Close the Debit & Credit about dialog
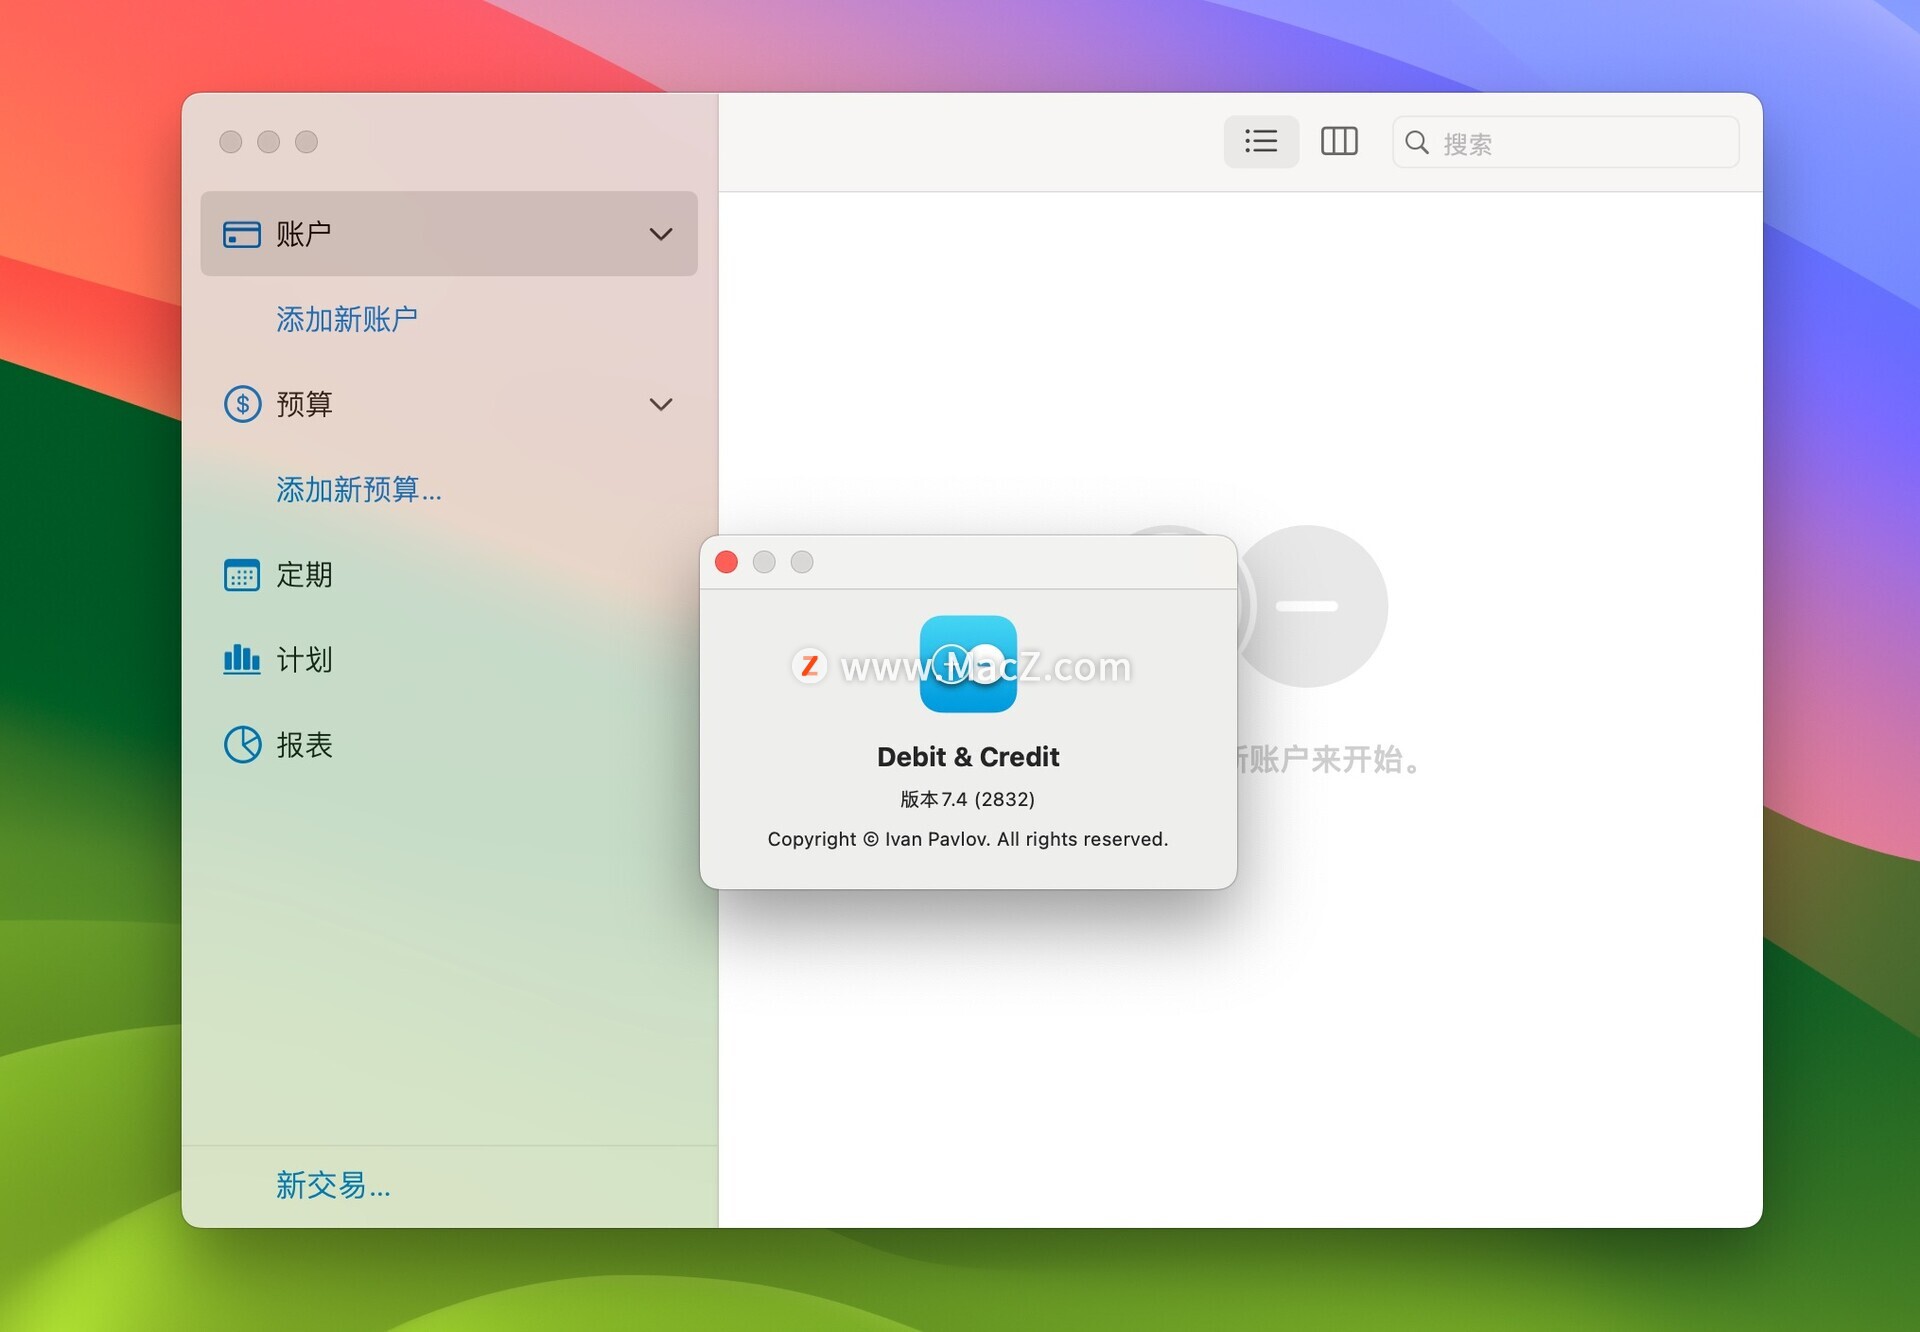The image size is (1920, 1332). tap(727, 562)
